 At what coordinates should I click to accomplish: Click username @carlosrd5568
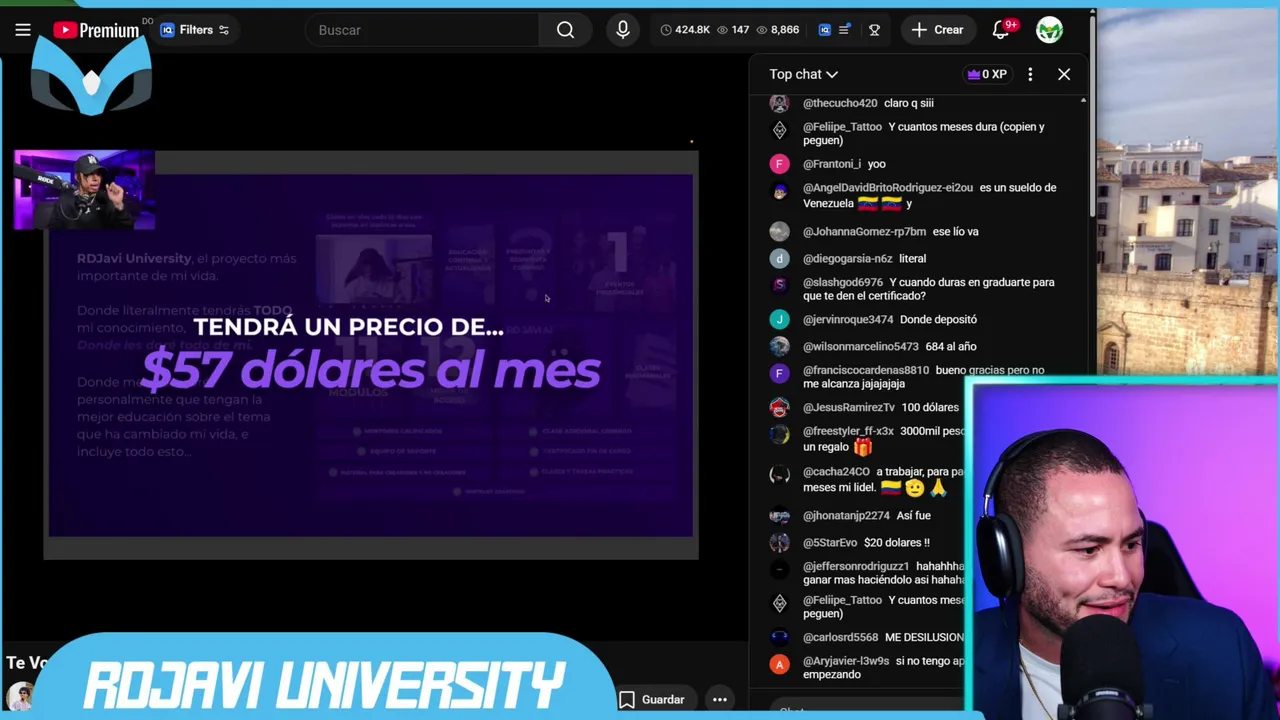coord(841,637)
